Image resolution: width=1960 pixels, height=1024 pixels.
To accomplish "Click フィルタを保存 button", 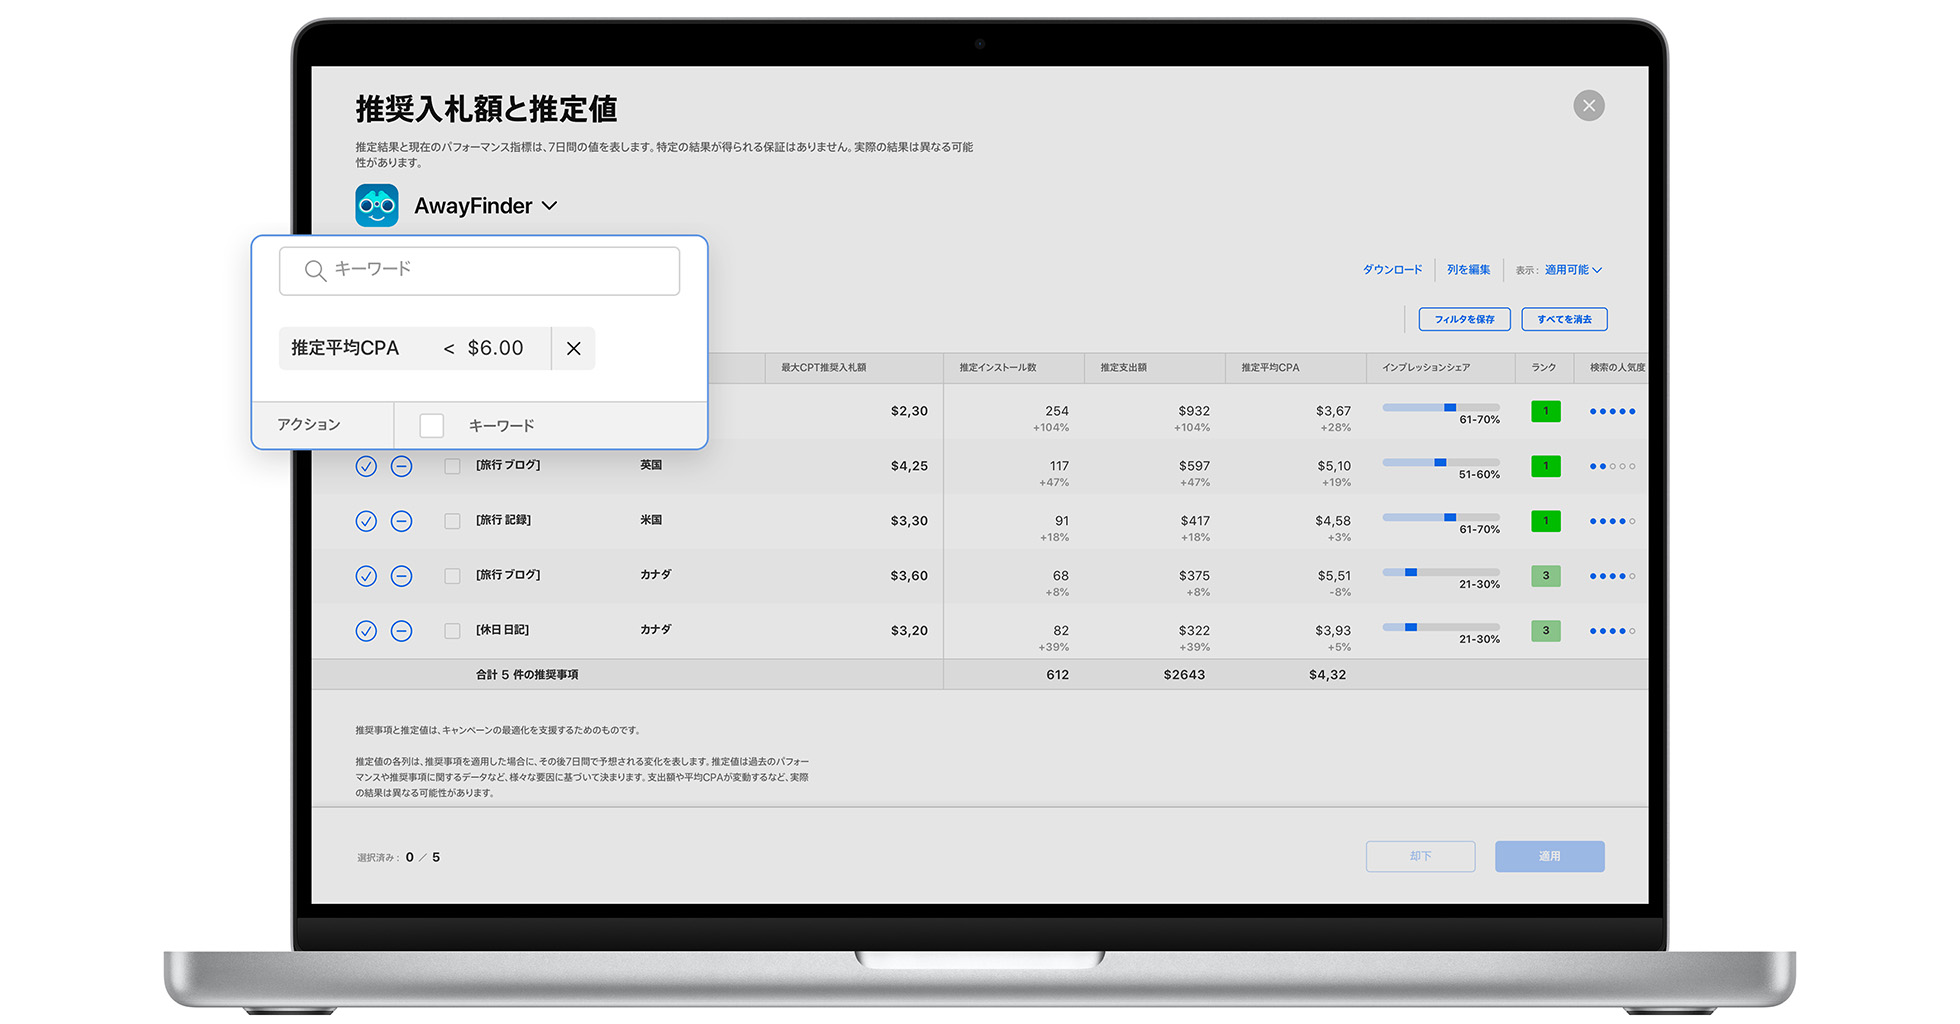I will [x=1464, y=319].
